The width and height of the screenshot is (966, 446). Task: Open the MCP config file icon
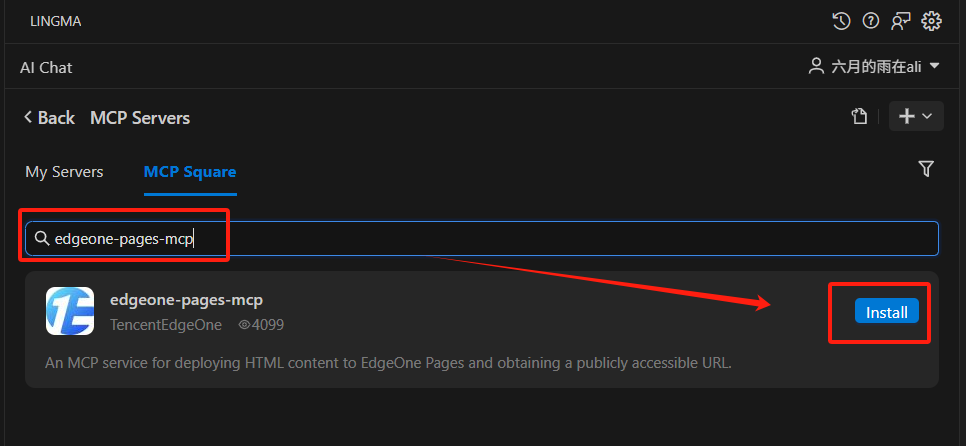[859, 116]
